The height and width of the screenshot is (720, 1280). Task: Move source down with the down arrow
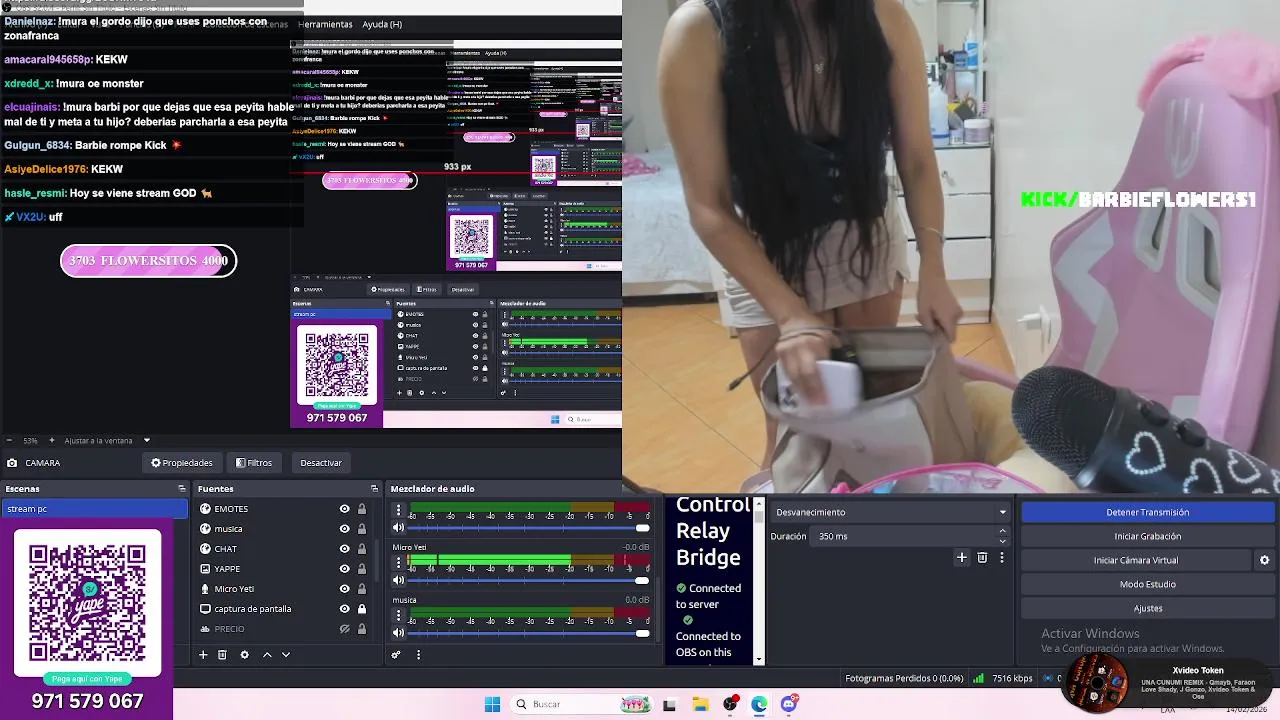pos(286,655)
